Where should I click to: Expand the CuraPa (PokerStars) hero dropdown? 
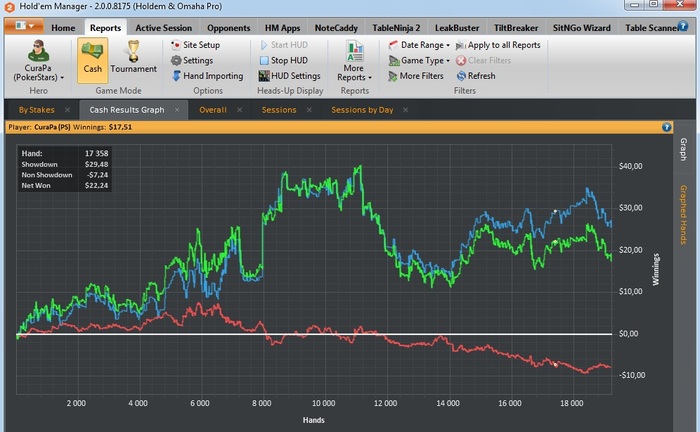tap(38, 73)
